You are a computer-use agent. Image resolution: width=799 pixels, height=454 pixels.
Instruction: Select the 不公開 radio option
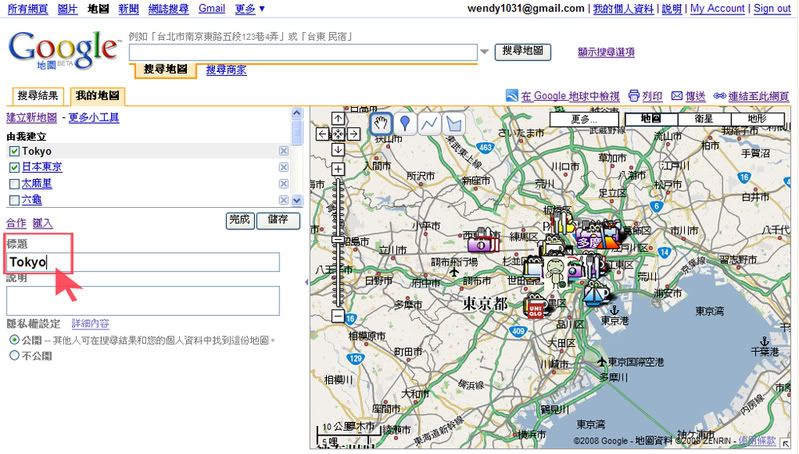(14, 355)
